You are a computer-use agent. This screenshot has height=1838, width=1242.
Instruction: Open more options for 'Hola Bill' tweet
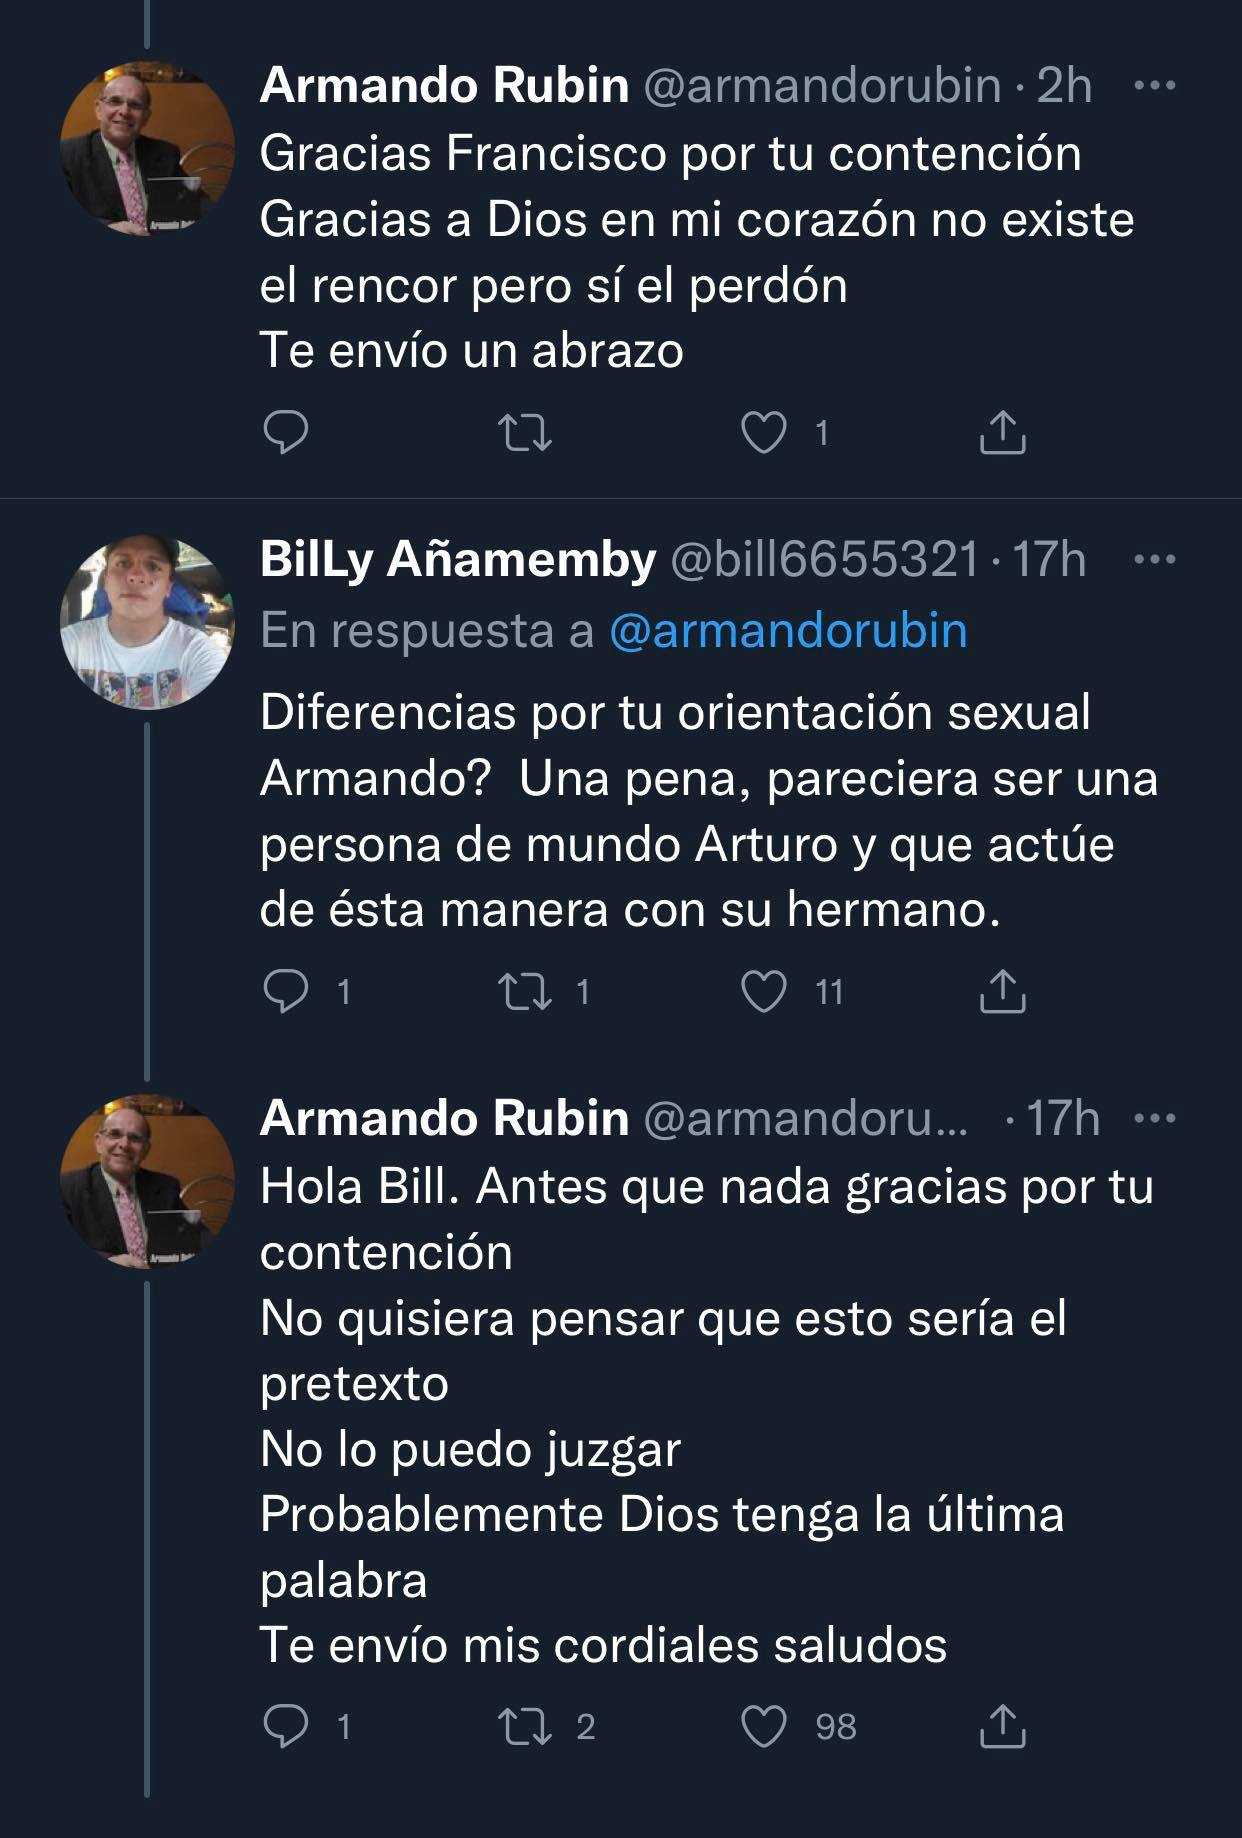[1155, 1118]
